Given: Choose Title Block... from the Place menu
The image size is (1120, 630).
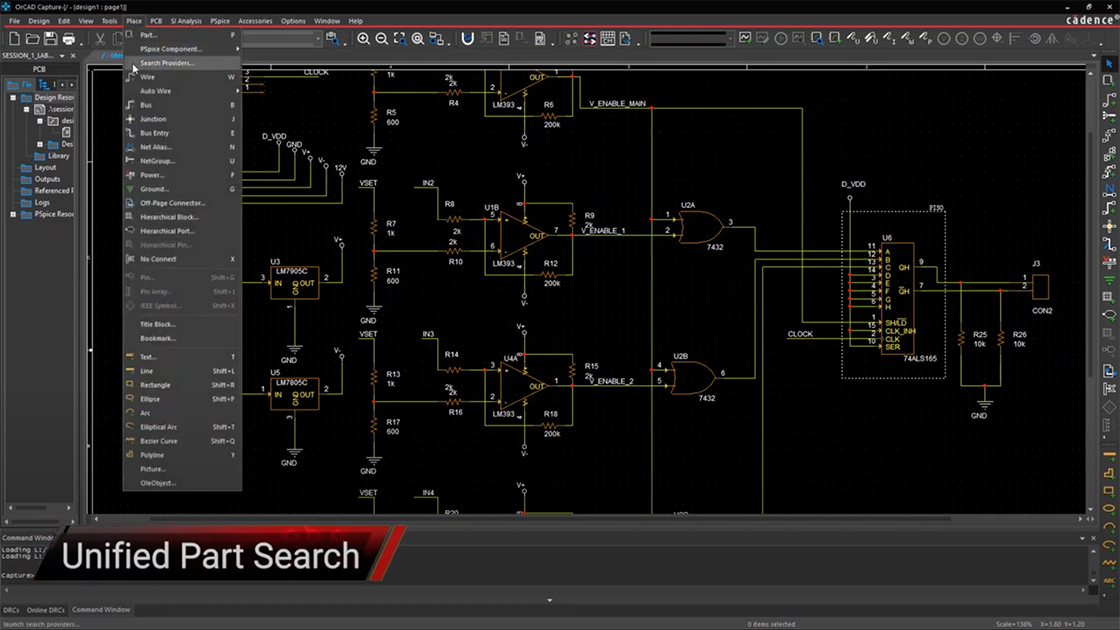Looking at the screenshot, I should 182,324.
